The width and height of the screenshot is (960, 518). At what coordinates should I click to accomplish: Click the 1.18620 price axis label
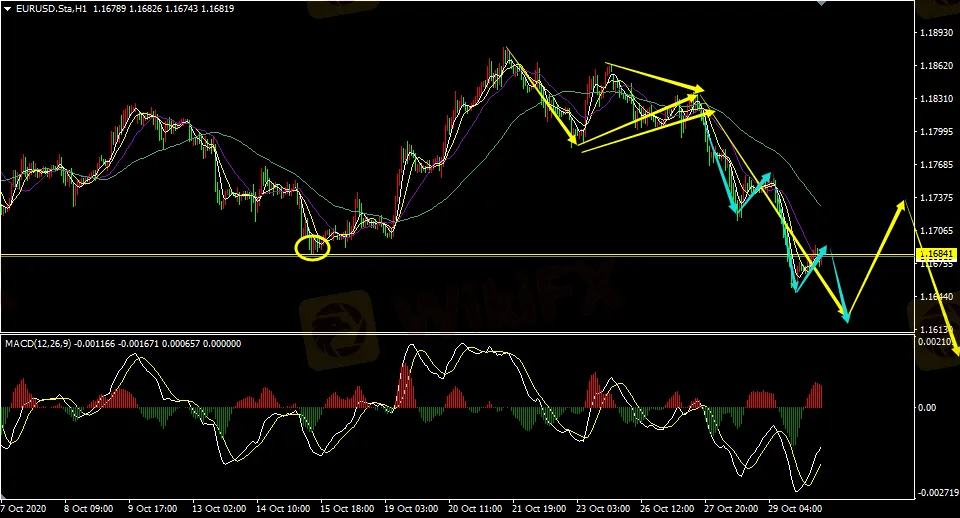[937, 66]
